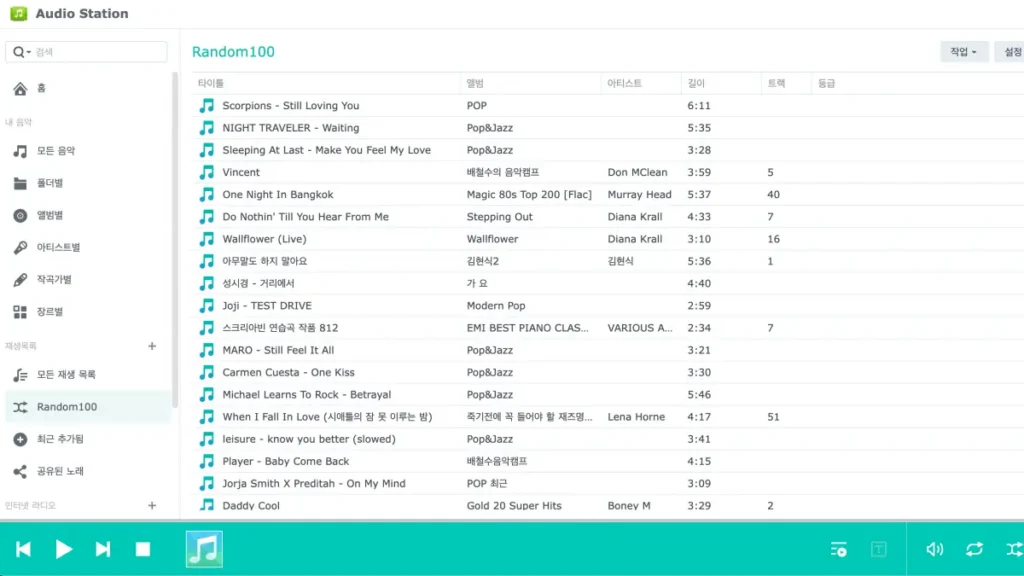Open the play queue icon
This screenshot has width=1024, height=576.
point(839,549)
